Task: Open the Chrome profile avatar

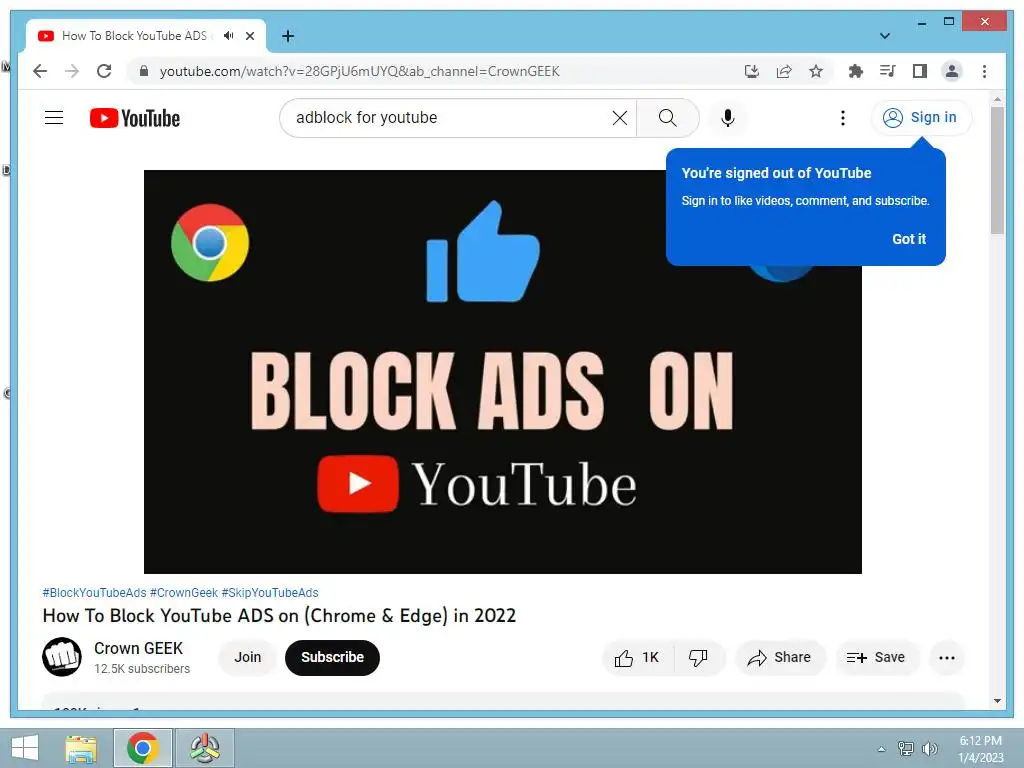Action: coord(952,71)
